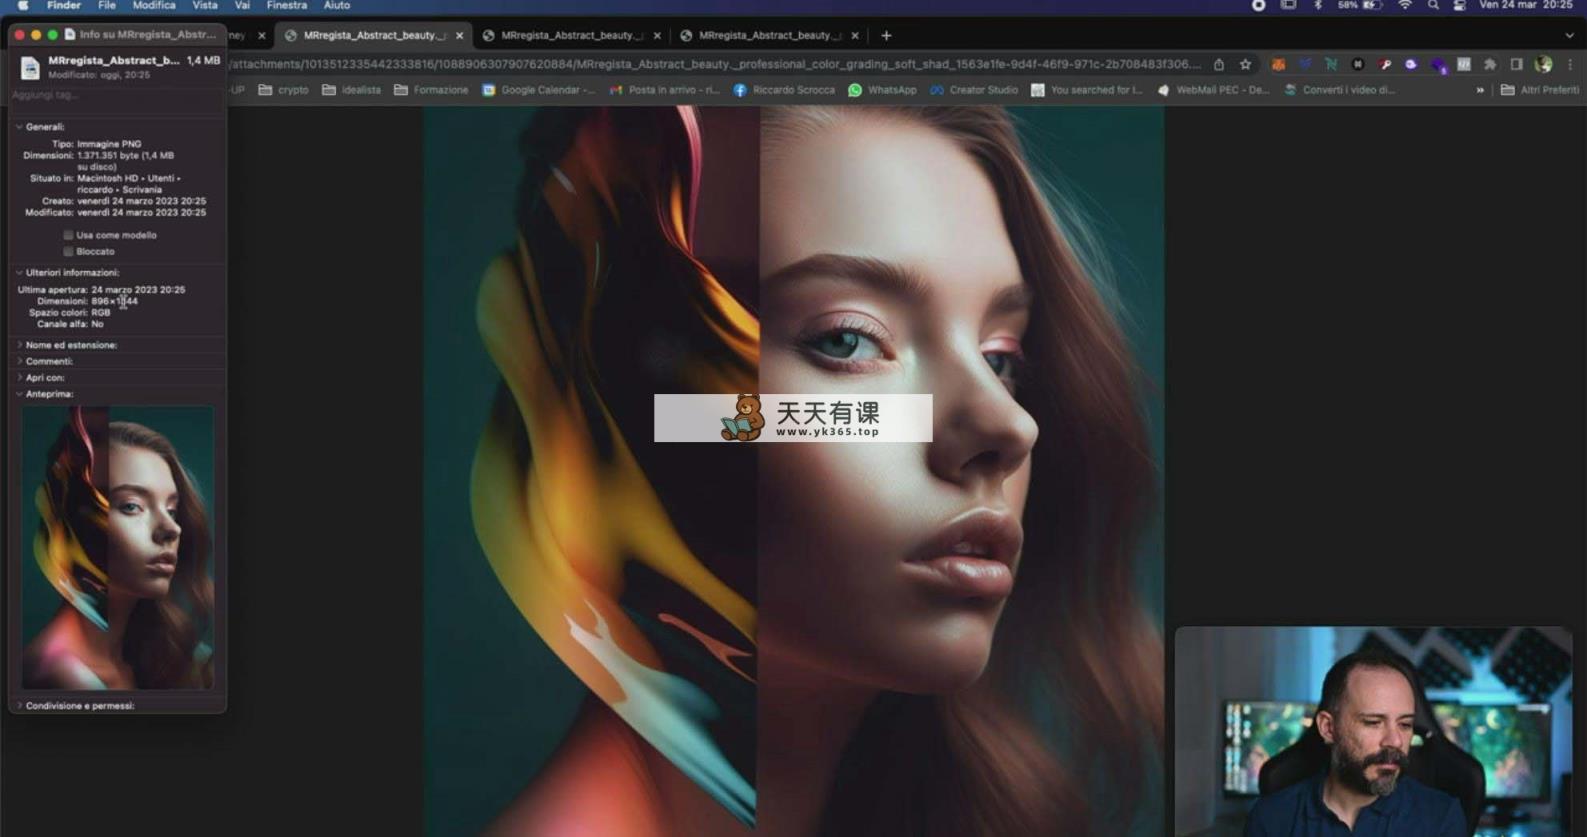Open Riccardo Scrocca Facebook bookmark
This screenshot has width=1587, height=837.
[x=784, y=90]
